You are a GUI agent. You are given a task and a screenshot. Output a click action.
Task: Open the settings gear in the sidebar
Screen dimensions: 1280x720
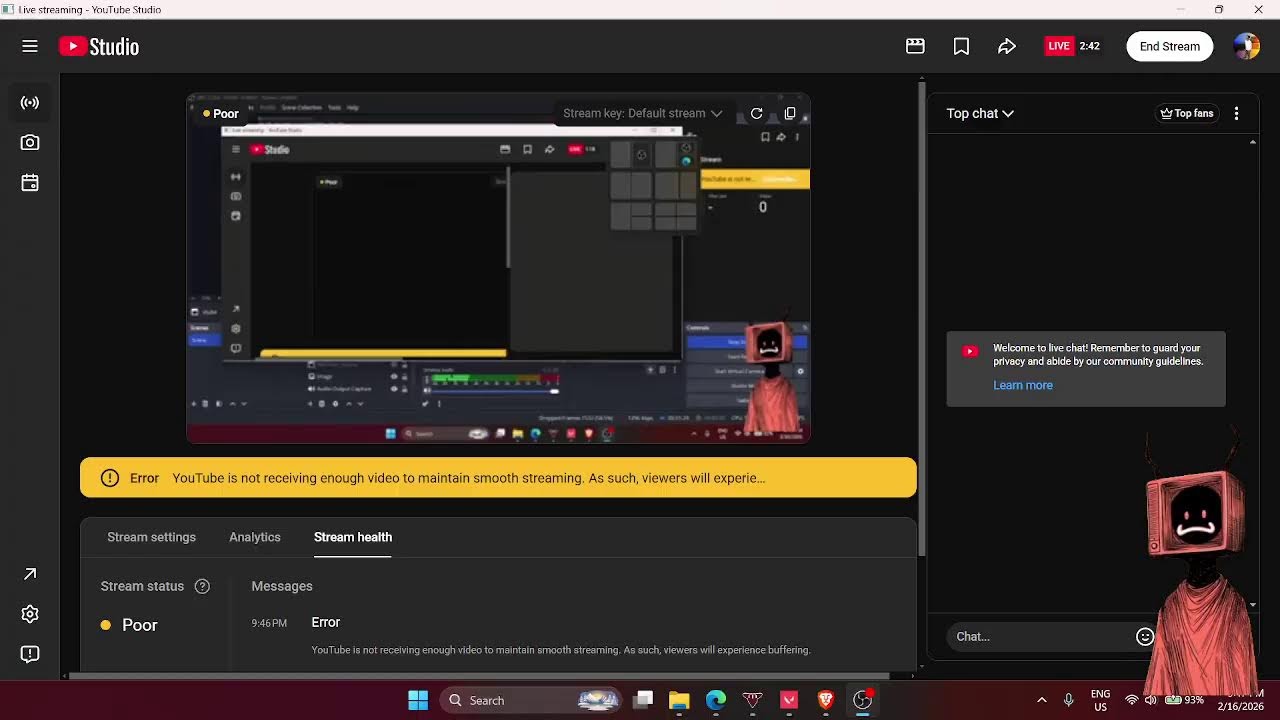30,614
